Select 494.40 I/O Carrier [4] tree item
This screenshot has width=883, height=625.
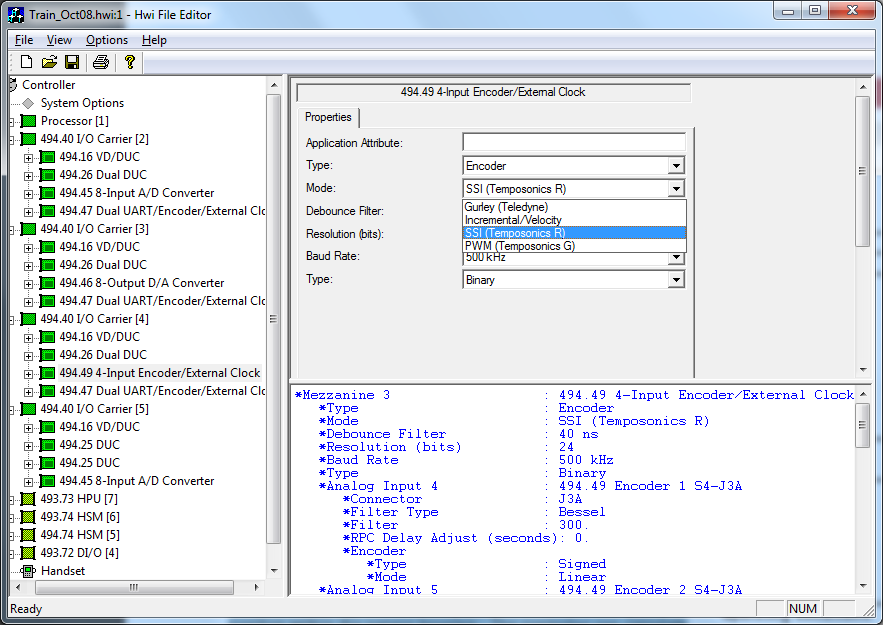(x=95, y=319)
